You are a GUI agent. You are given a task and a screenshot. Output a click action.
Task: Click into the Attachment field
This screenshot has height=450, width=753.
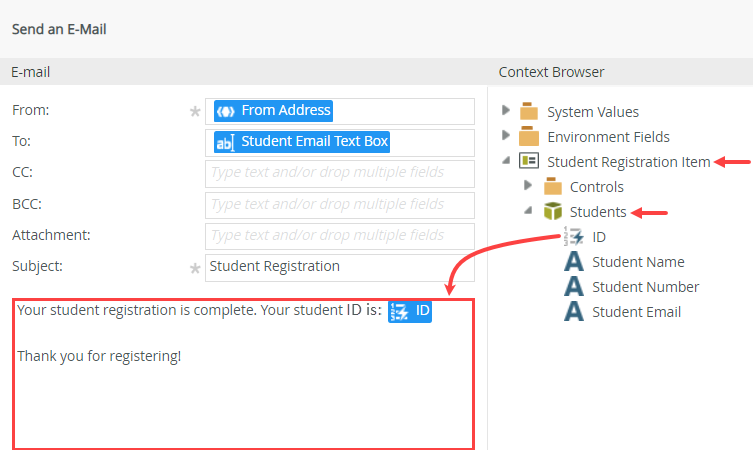pyautogui.click(x=340, y=236)
